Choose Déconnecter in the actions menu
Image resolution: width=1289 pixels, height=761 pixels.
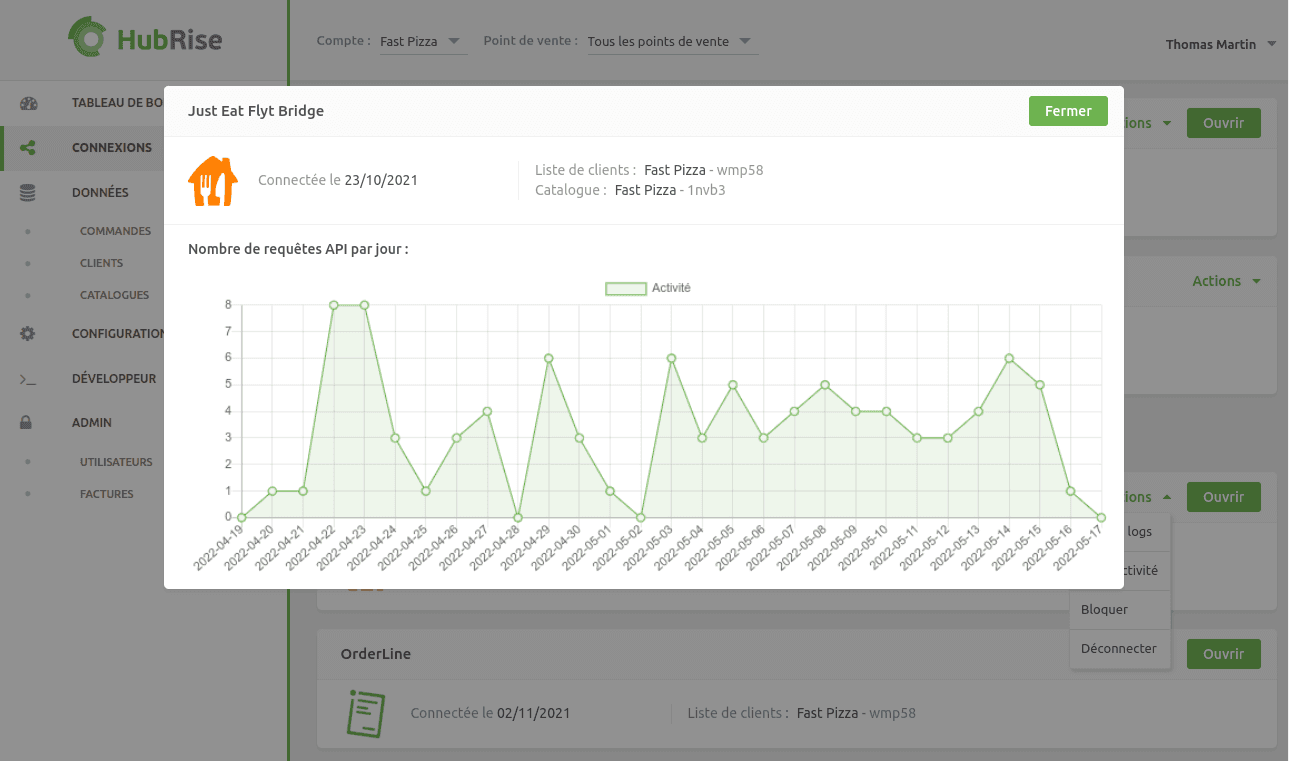click(x=1118, y=649)
